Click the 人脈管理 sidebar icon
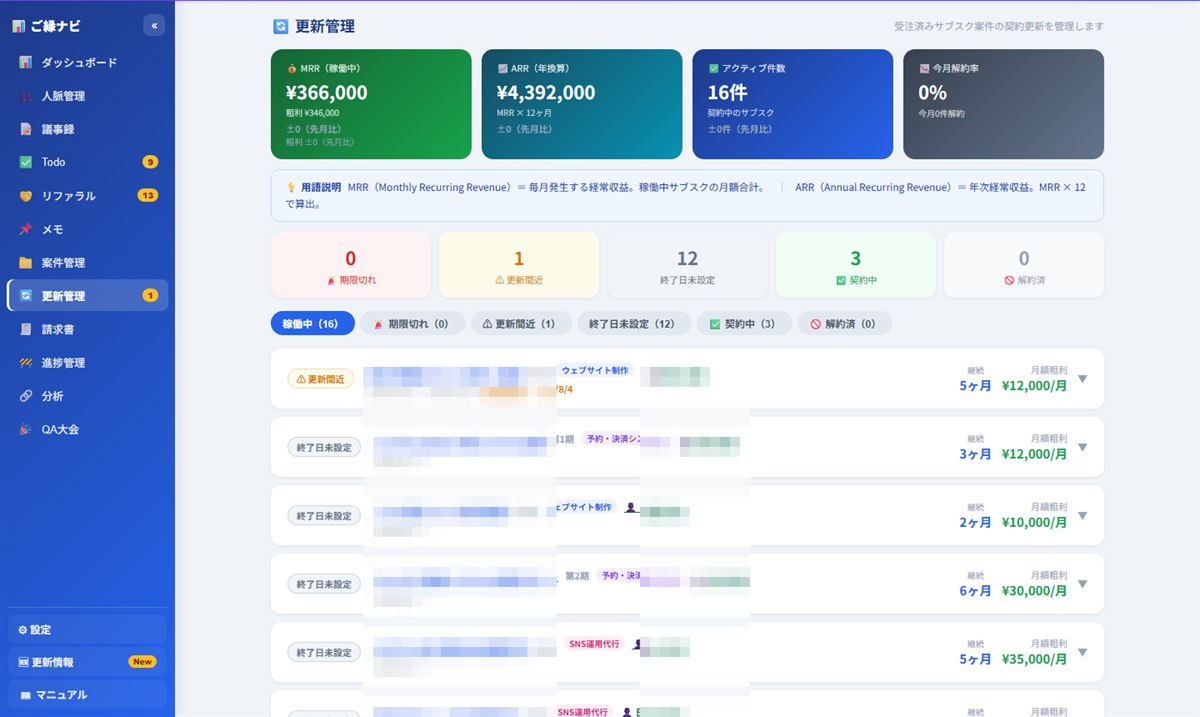This screenshot has width=1200, height=717. click(26, 96)
